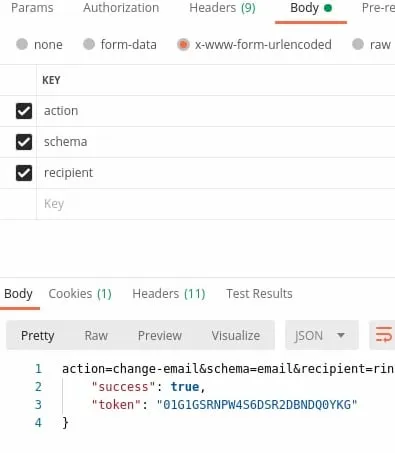
Task: Open the response Cookies (1) tab
Action: [80, 294]
